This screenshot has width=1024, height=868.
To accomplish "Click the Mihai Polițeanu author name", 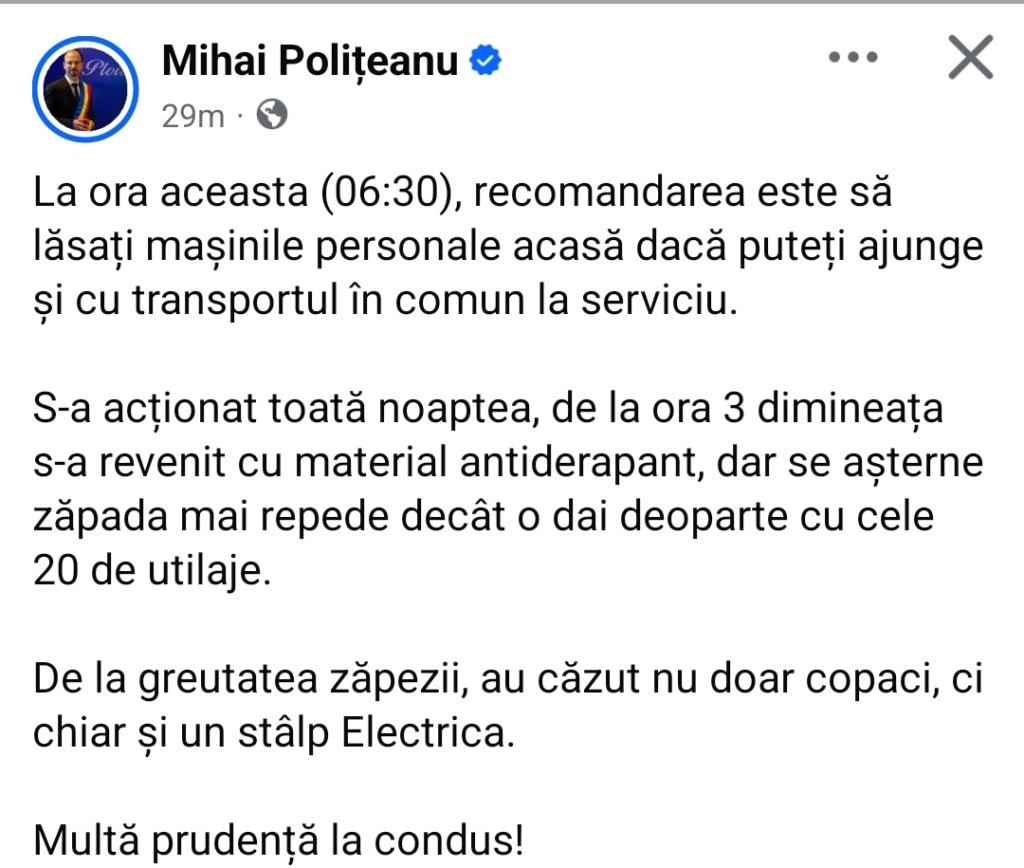I will pyautogui.click(x=310, y=62).
